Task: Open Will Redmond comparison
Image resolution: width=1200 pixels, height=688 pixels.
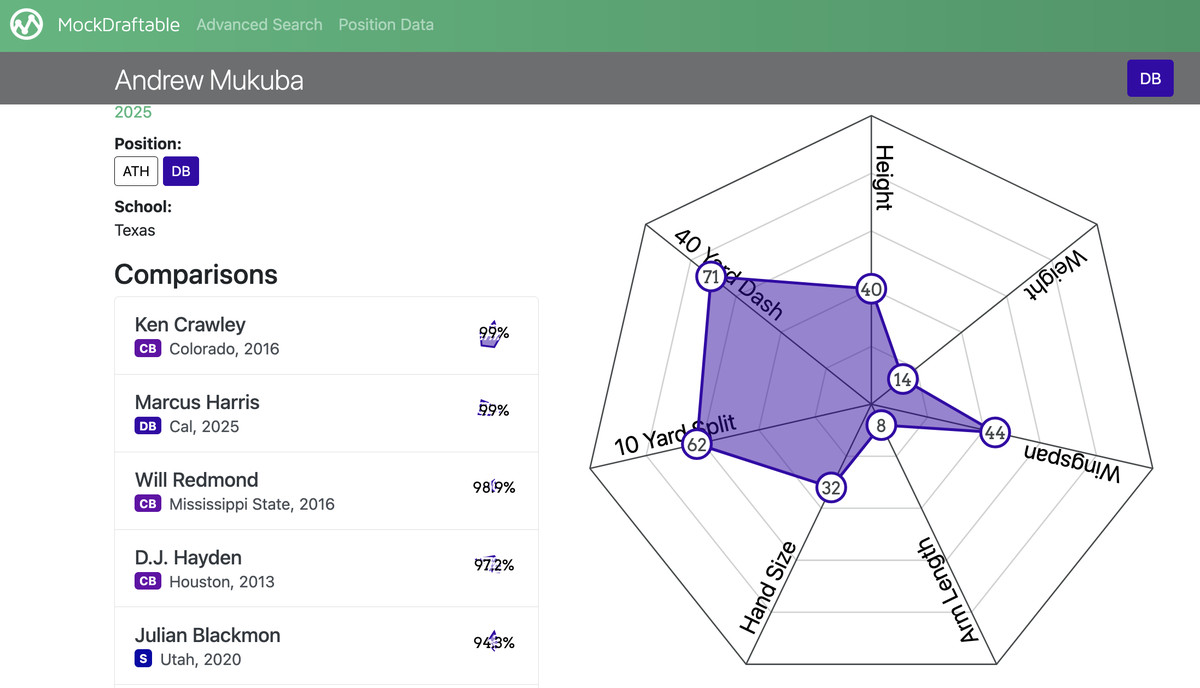Action: click(196, 480)
